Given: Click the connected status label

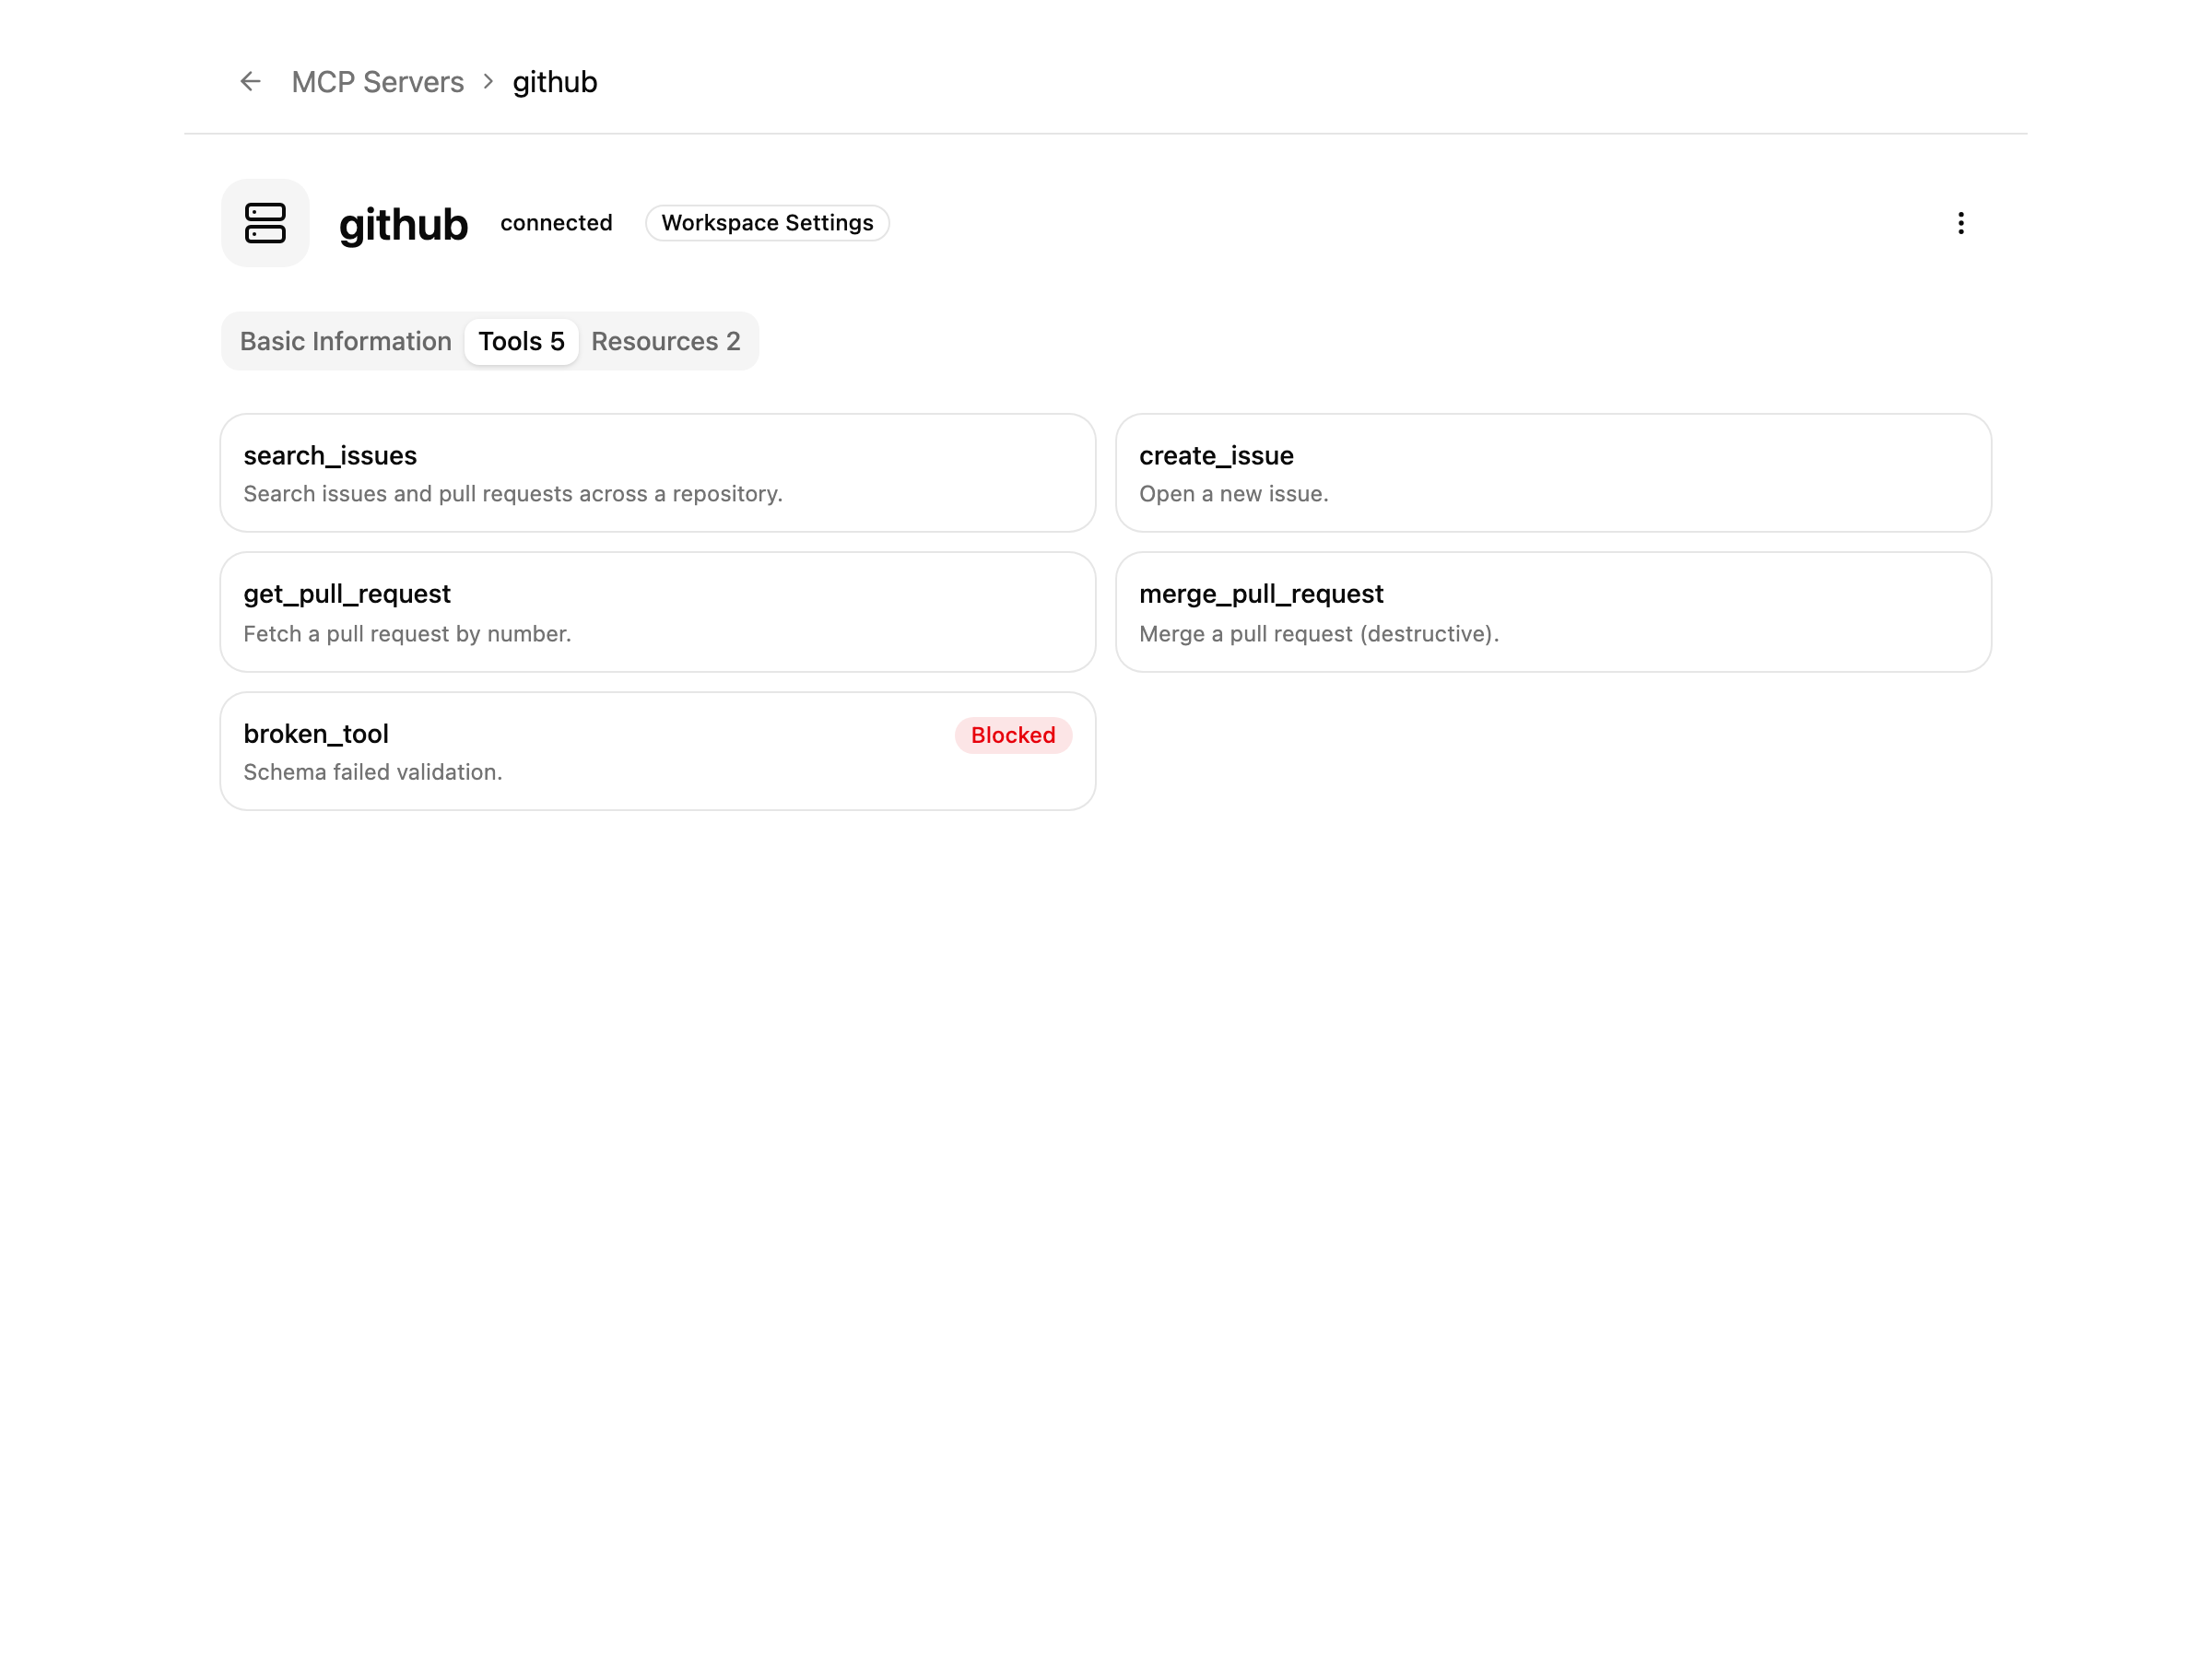Looking at the screenshot, I should 556,223.
